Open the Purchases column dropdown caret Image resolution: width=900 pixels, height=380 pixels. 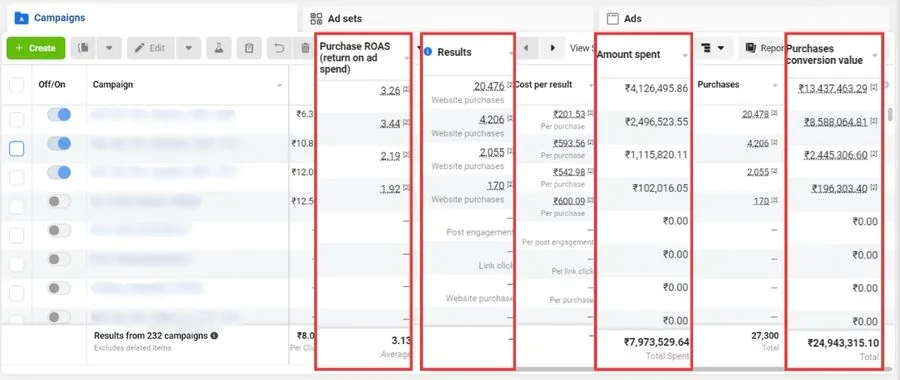coord(774,86)
